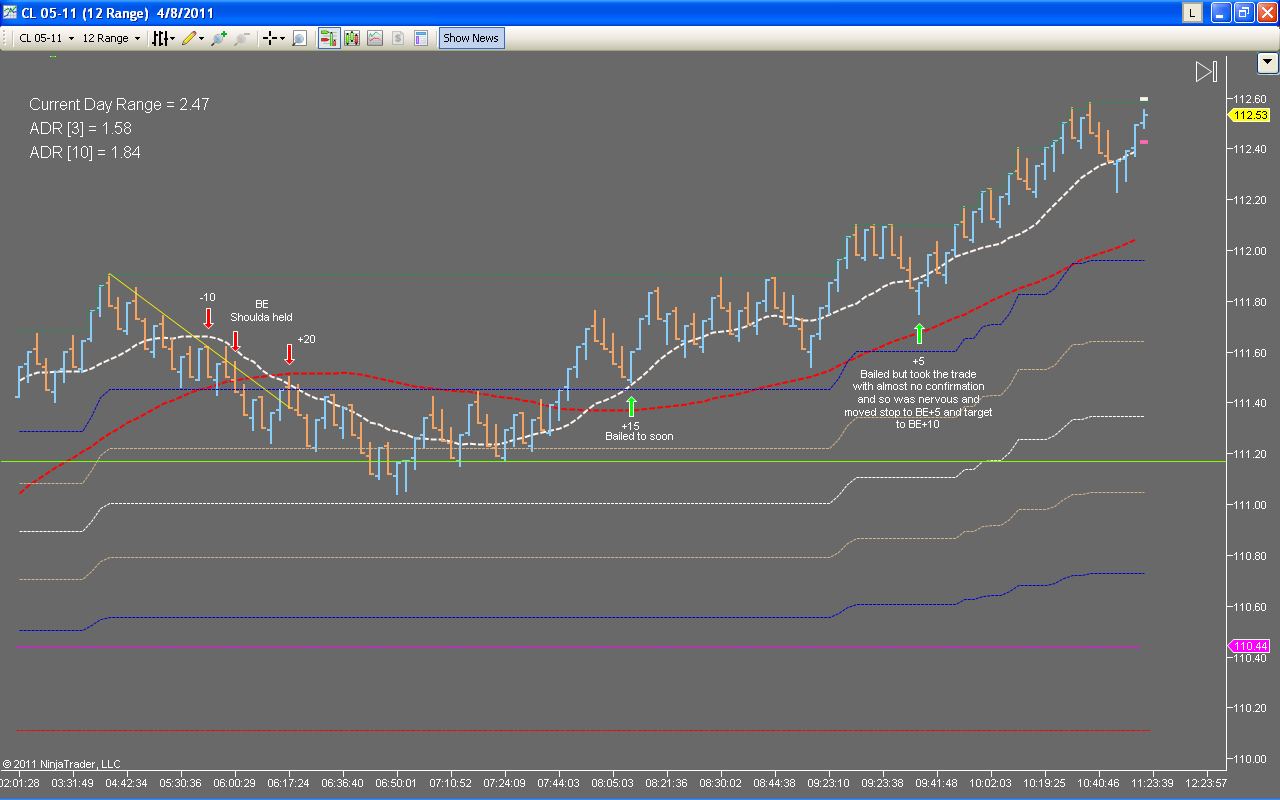
Task: Click the yellow 112.53 price marker
Action: (1248, 115)
